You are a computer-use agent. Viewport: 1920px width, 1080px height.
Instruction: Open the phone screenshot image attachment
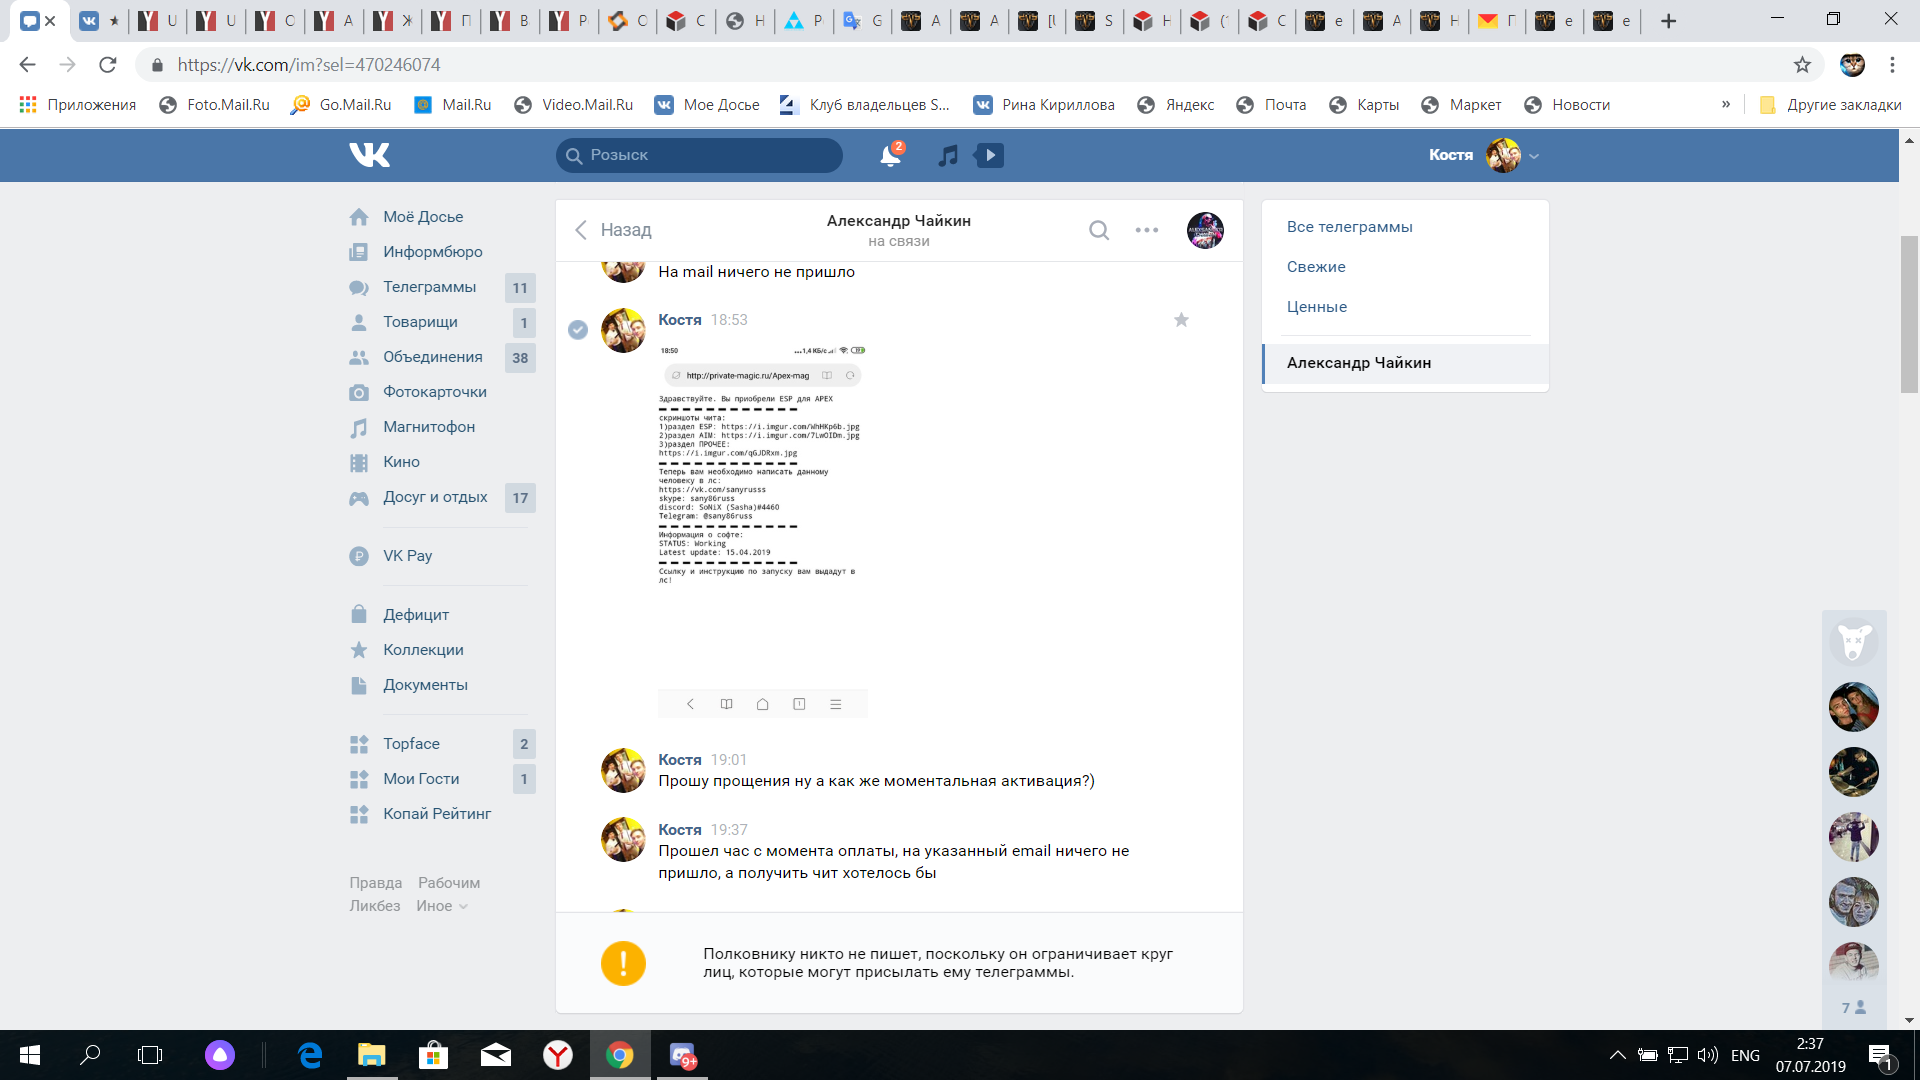(762, 530)
